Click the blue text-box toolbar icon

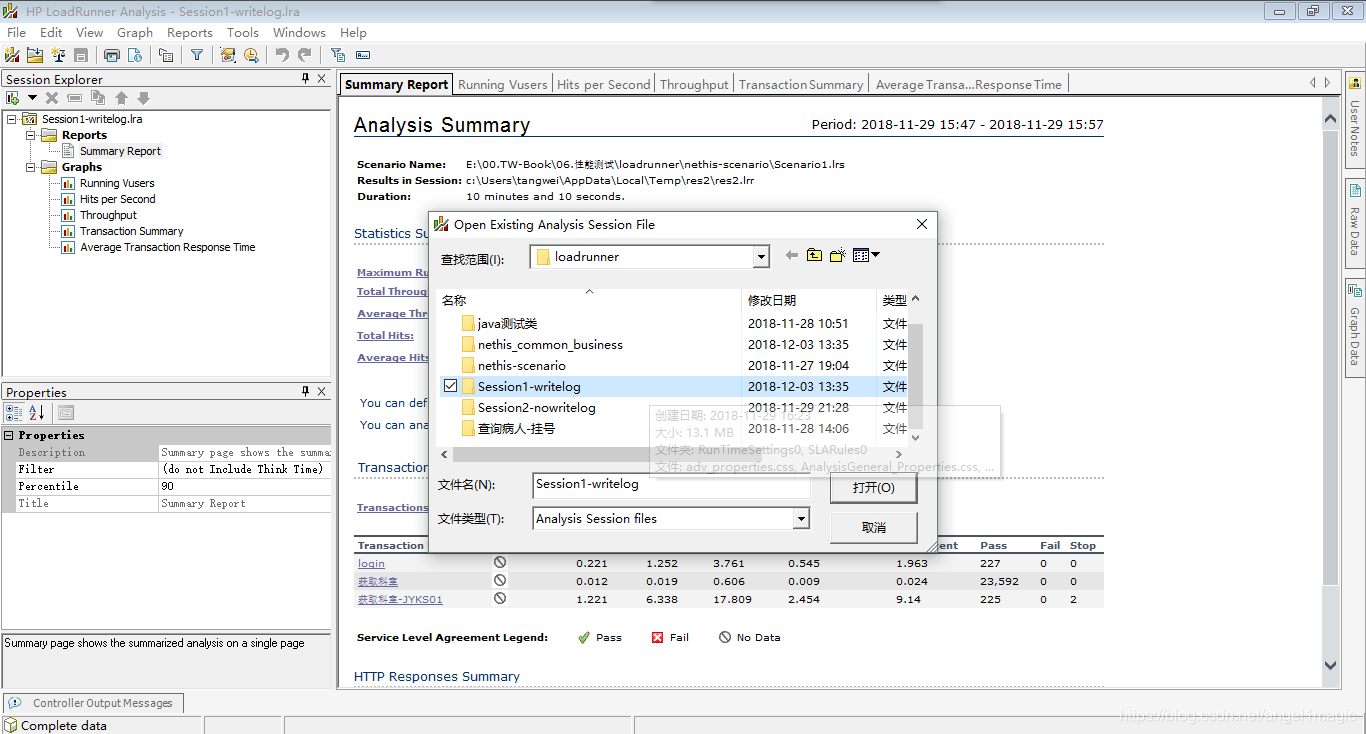[x=363, y=55]
